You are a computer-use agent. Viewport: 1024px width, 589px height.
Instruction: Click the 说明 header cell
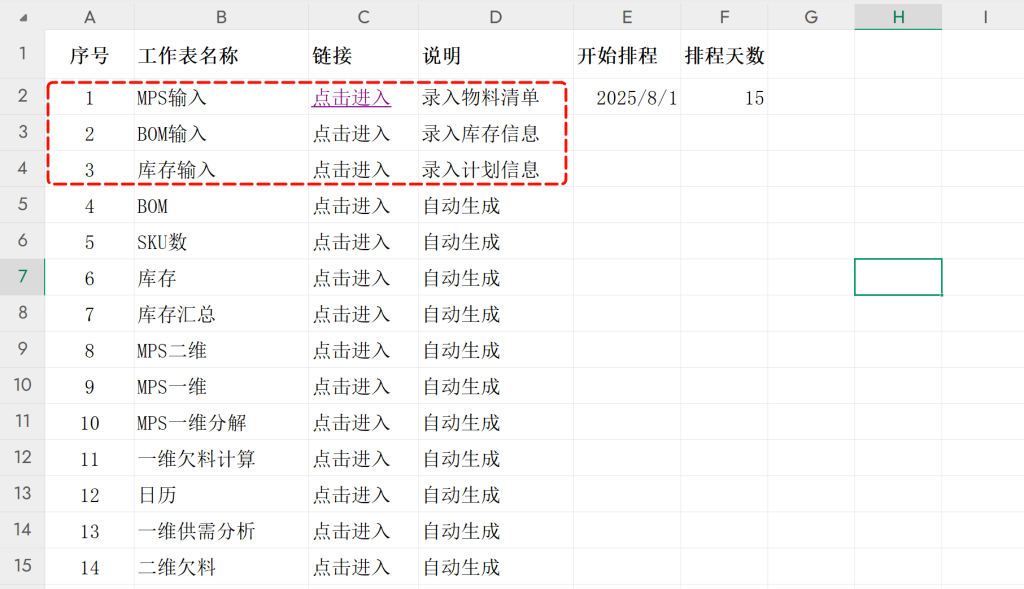496,55
